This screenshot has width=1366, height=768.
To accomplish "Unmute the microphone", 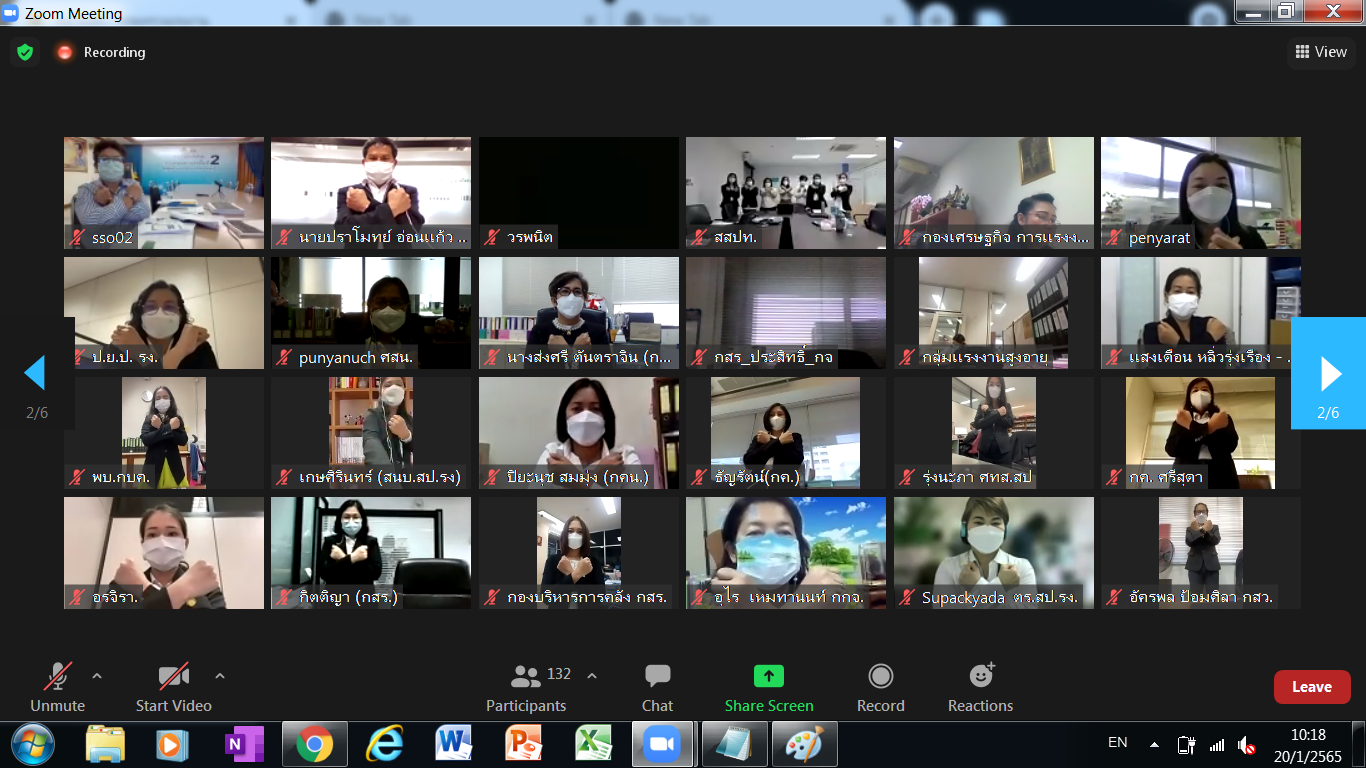I will (57, 687).
